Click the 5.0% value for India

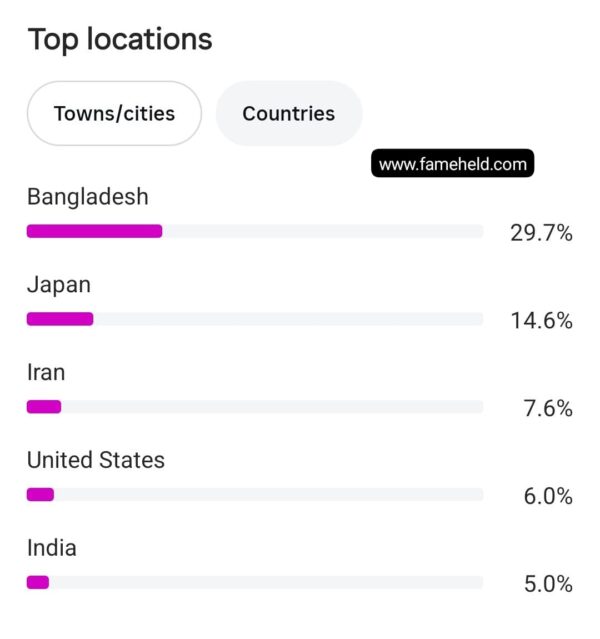pos(548,584)
